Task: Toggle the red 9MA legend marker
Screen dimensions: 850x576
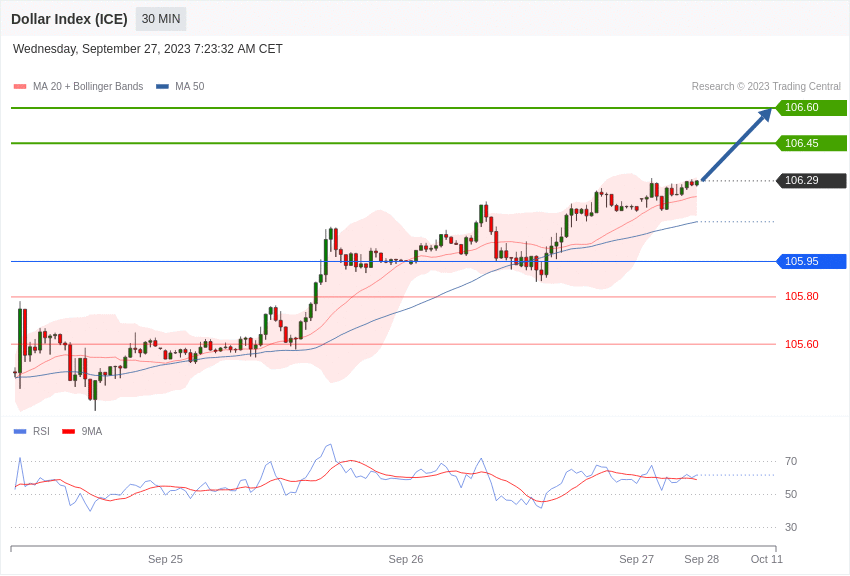Action: click(x=68, y=432)
